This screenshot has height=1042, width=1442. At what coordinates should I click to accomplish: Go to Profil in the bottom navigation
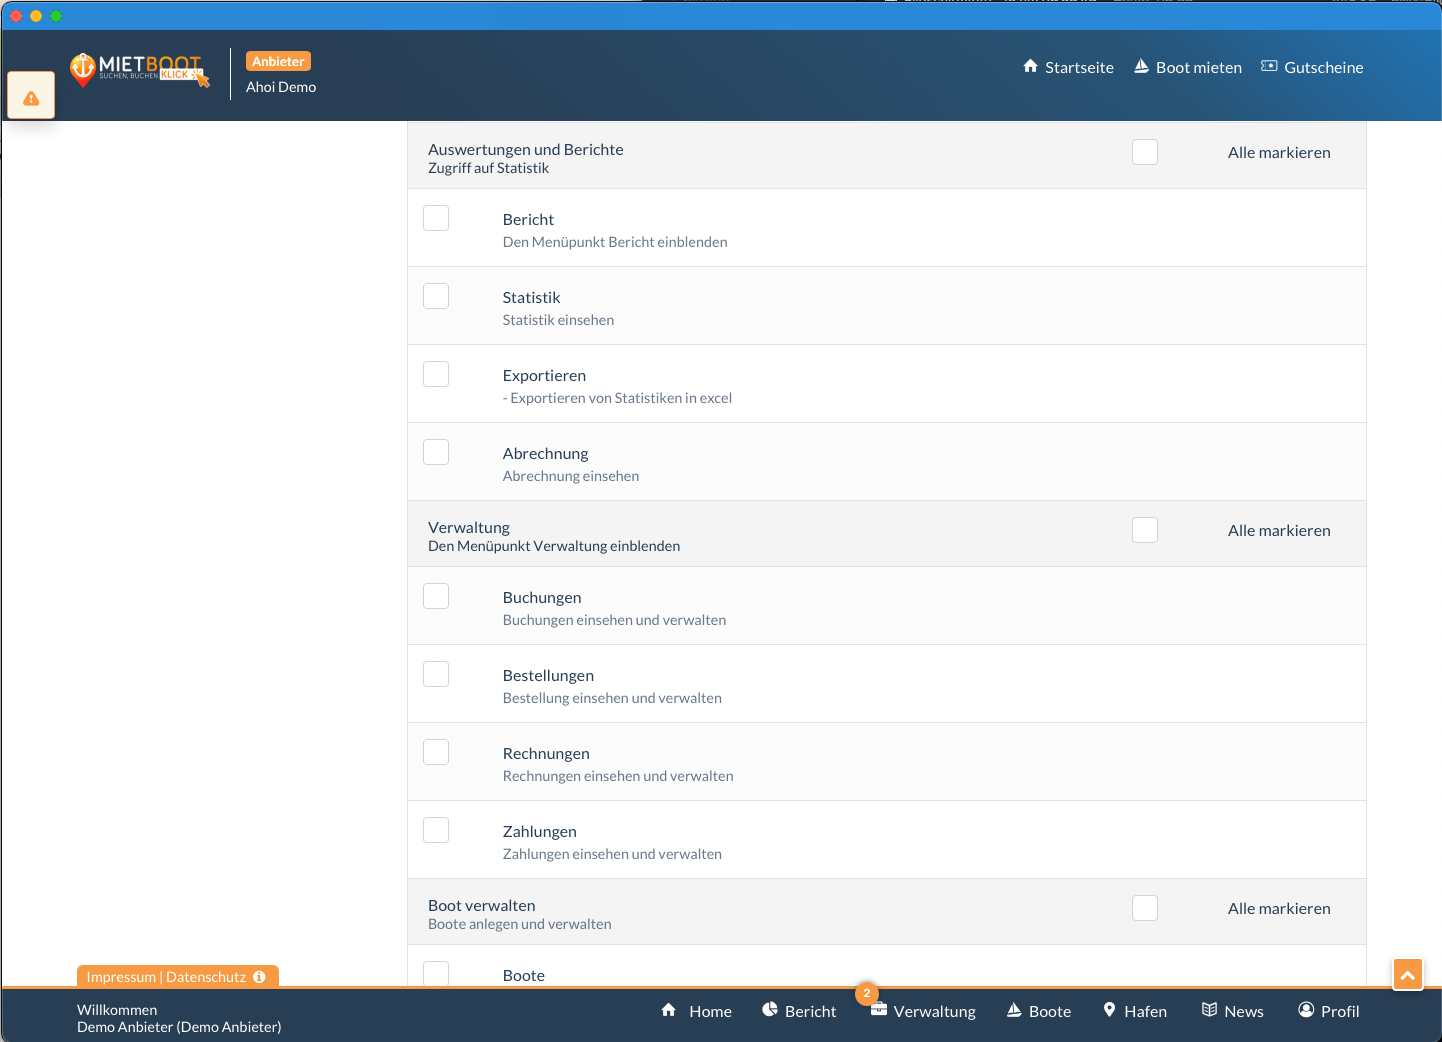[x=1328, y=1011]
